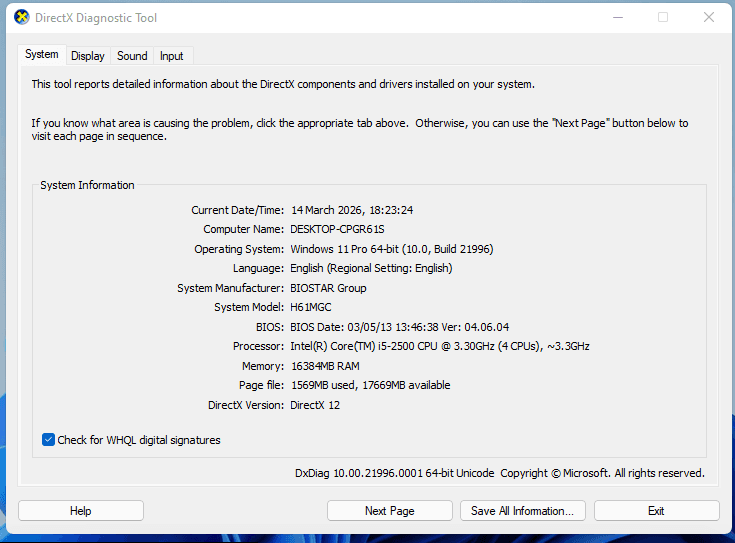Click system model H61MGC

click(311, 307)
